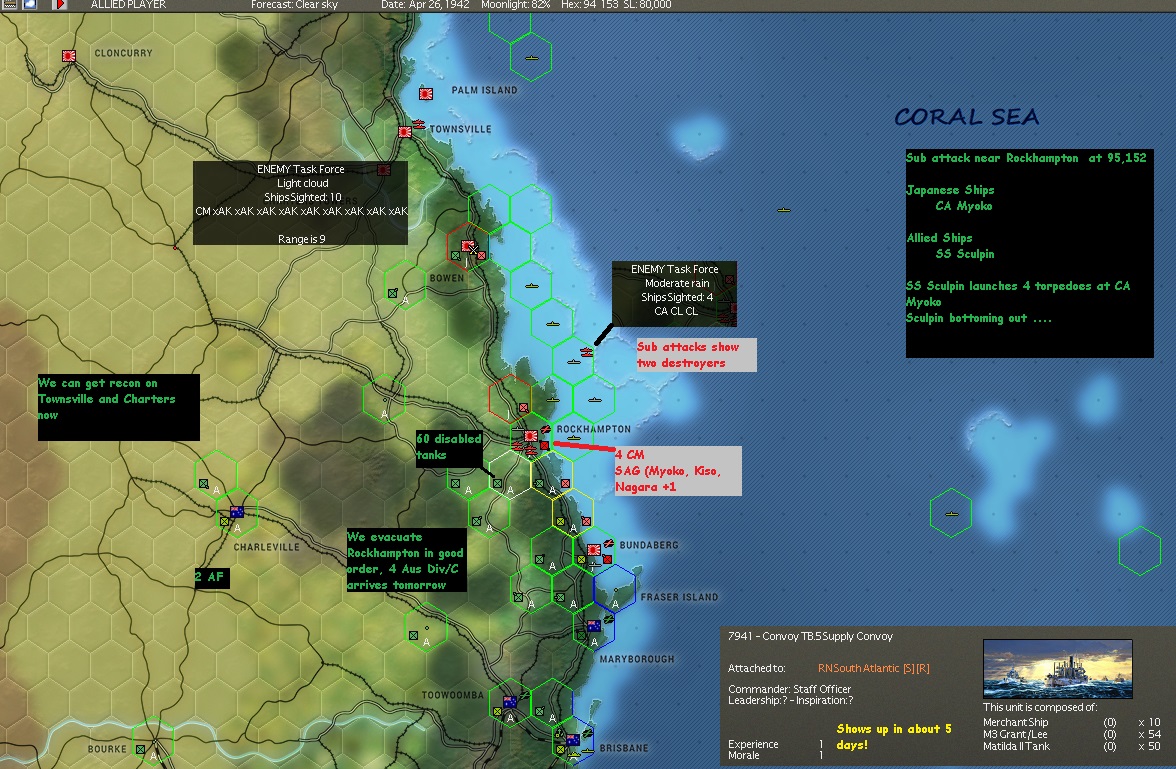1176x769 pixels.
Task: Select the Allied unit next to Bourke
Action: point(140,749)
